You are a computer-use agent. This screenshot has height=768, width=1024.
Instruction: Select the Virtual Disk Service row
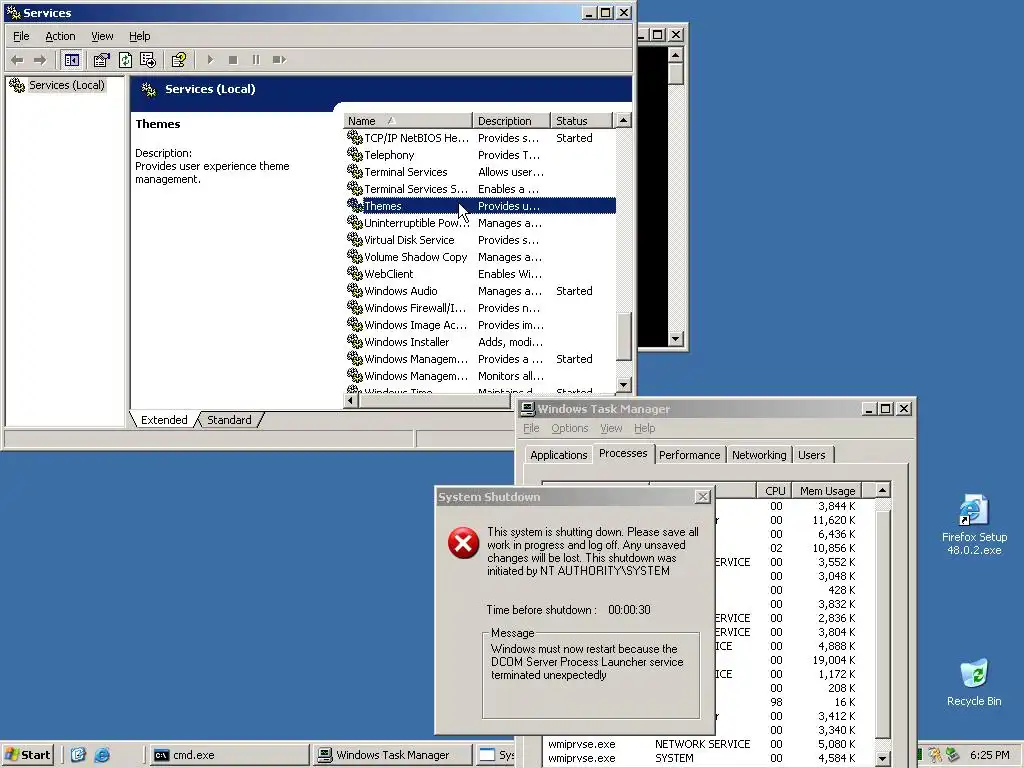point(481,240)
